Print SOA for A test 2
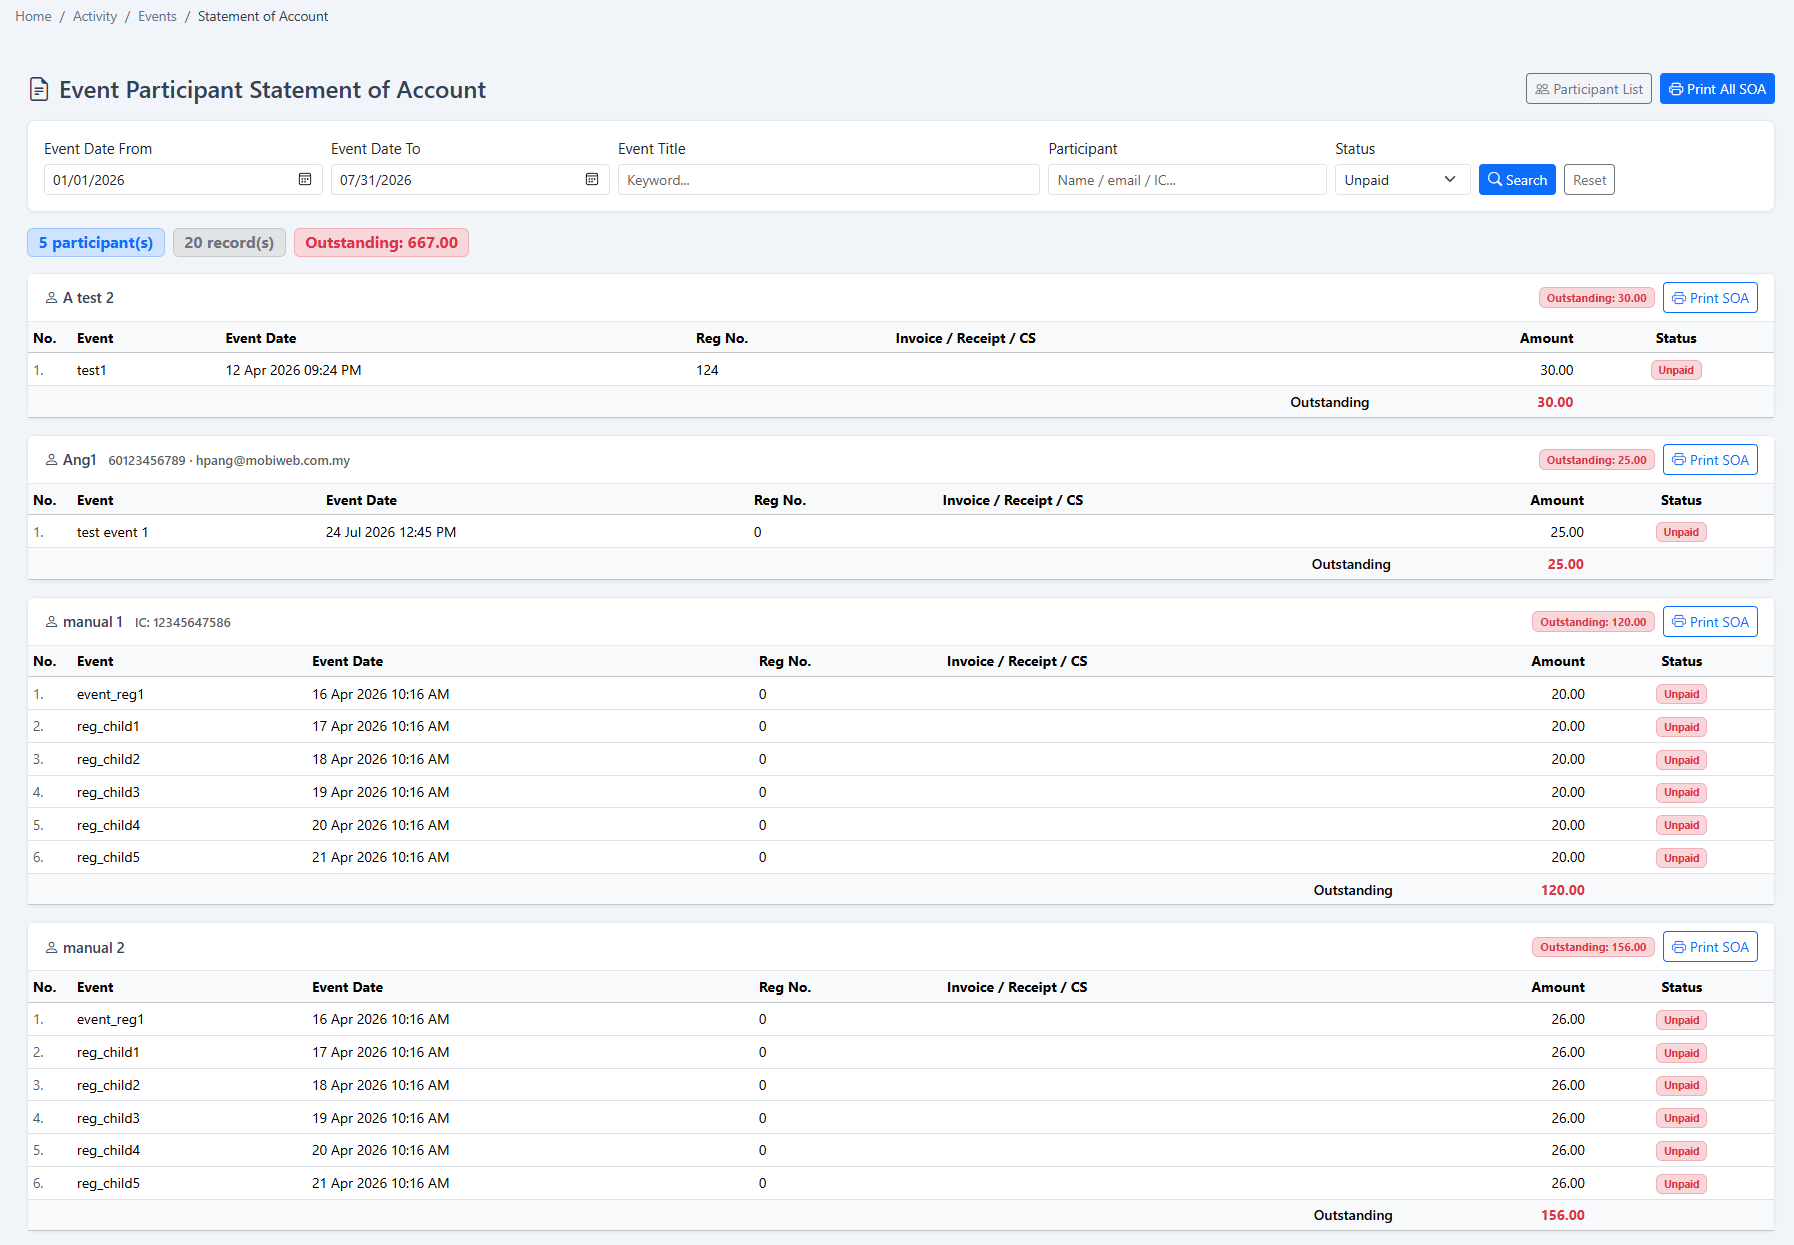Viewport: 1794px width, 1245px height. click(1710, 298)
